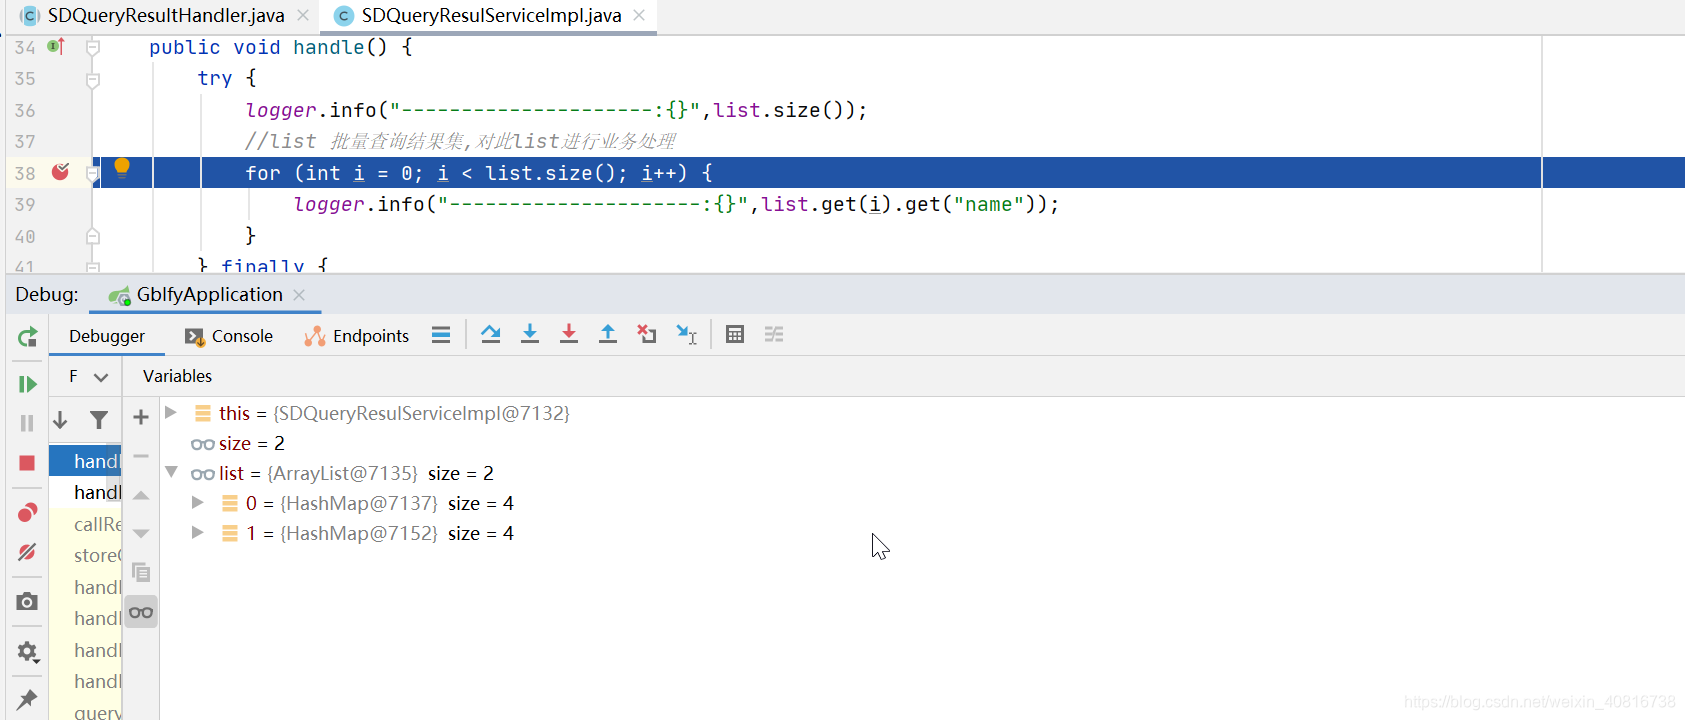This screenshot has width=1685, height=720.
Task: Move watch up arrow
Action: pyautogui.click(x=141, y=495)
